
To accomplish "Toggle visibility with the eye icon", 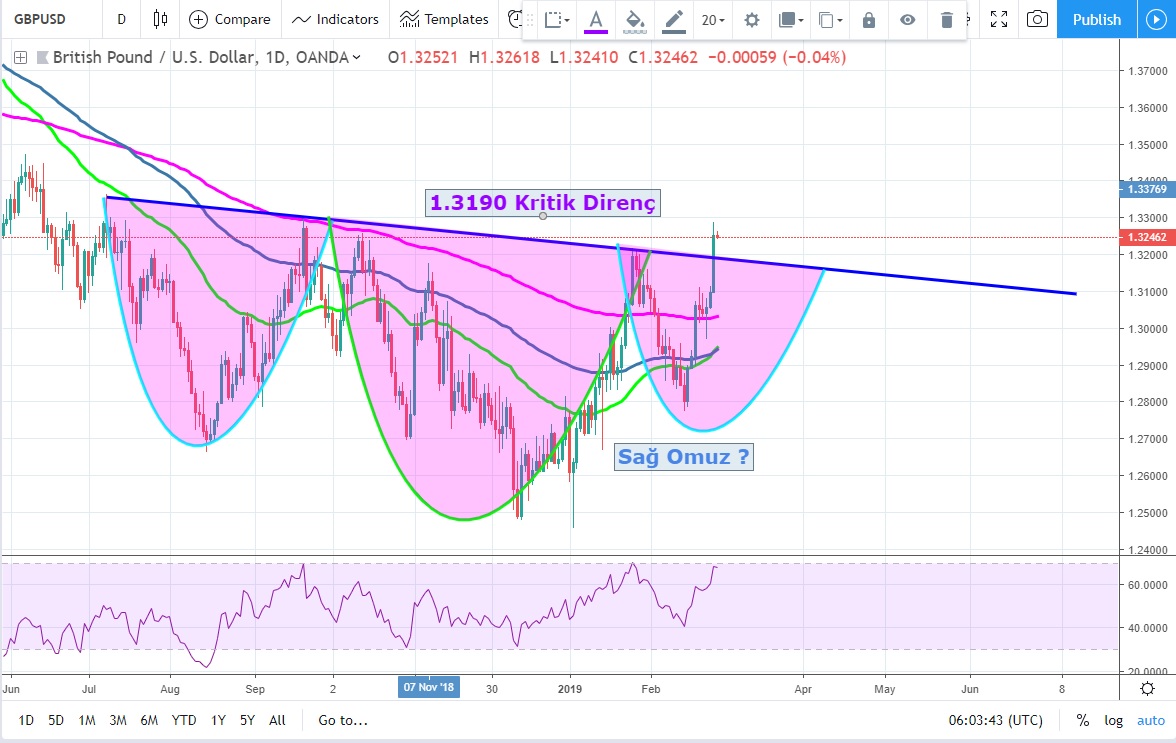I will pyautogui.click(x=907, y=20).
